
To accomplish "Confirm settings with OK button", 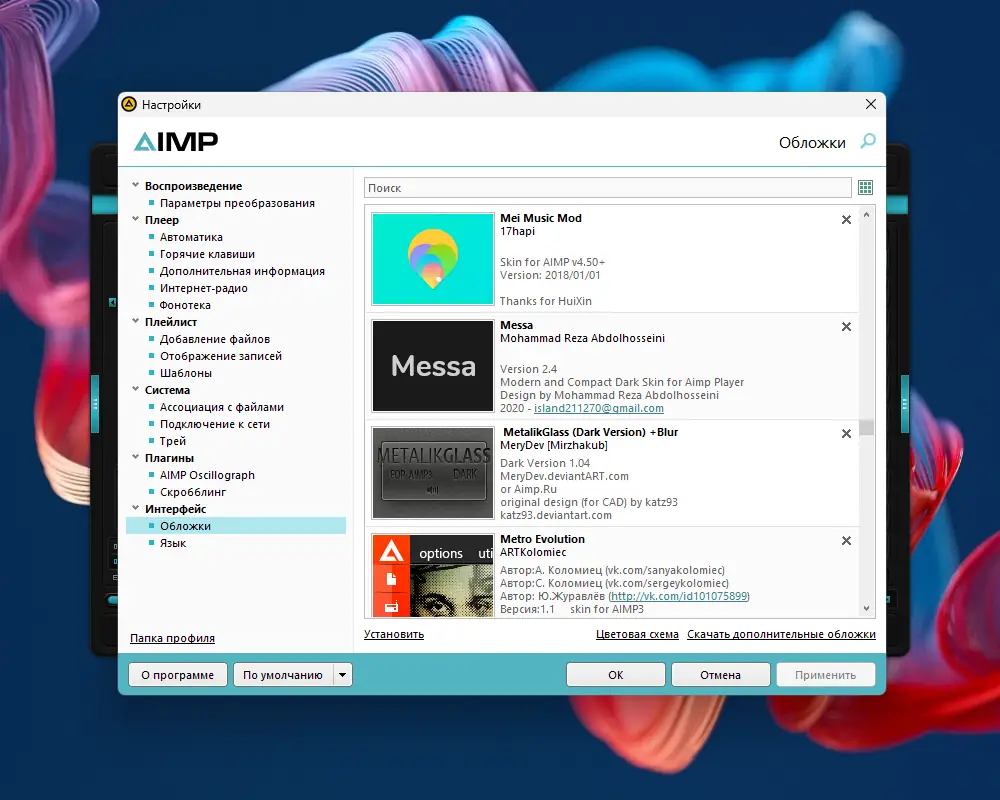I will (x=615, y=675).
